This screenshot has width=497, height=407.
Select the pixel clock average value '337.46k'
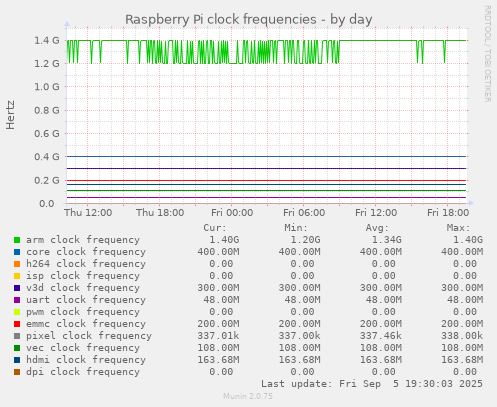pyautogui.click(x=381, y=336)
